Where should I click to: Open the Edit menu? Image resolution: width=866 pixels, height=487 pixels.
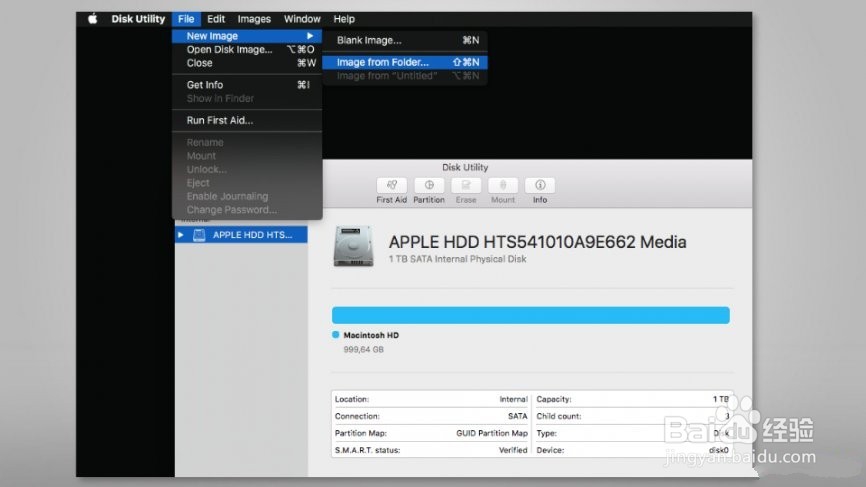pyautogui.click(x=216, y=19)
